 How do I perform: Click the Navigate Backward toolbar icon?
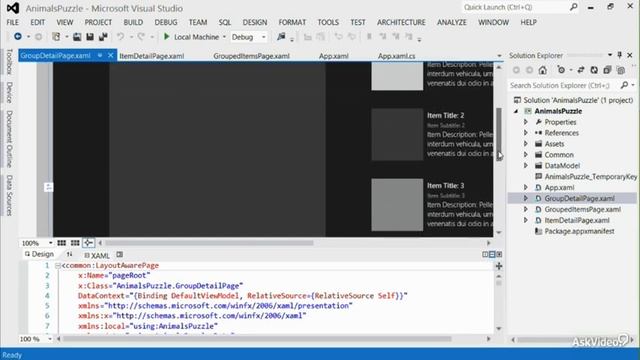[18, 37]
